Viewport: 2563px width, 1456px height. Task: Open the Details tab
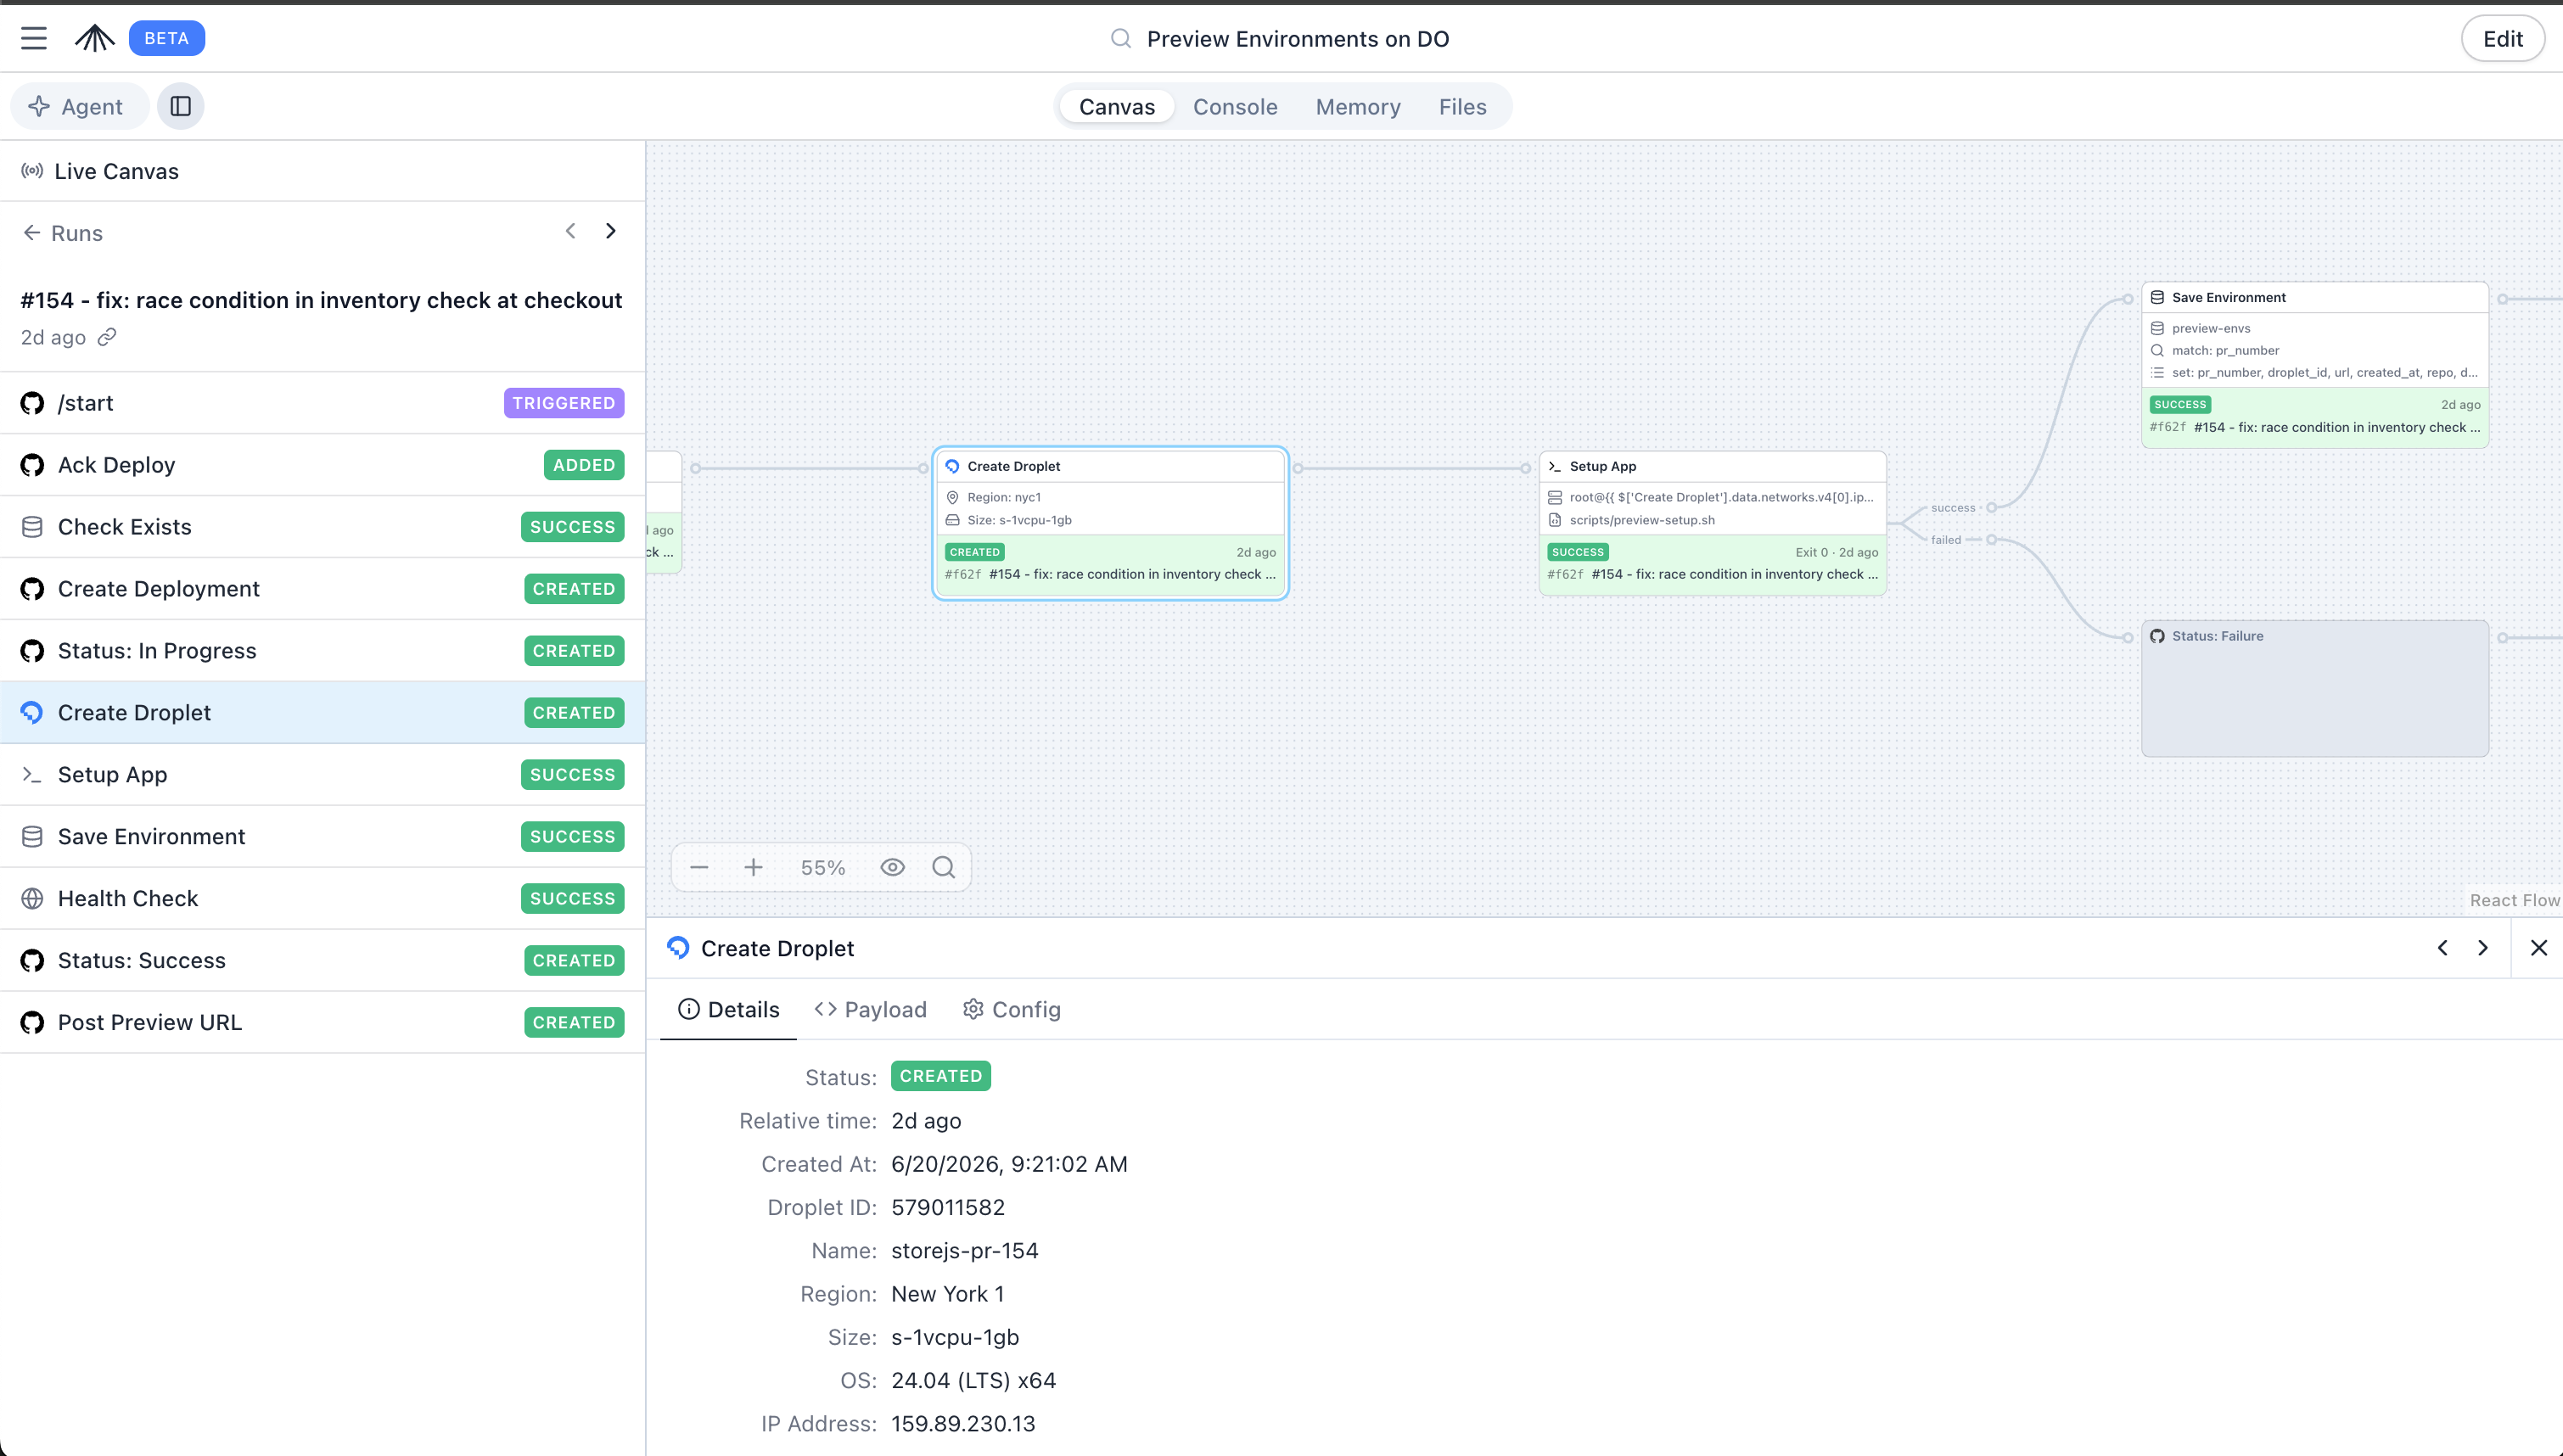728,1010
